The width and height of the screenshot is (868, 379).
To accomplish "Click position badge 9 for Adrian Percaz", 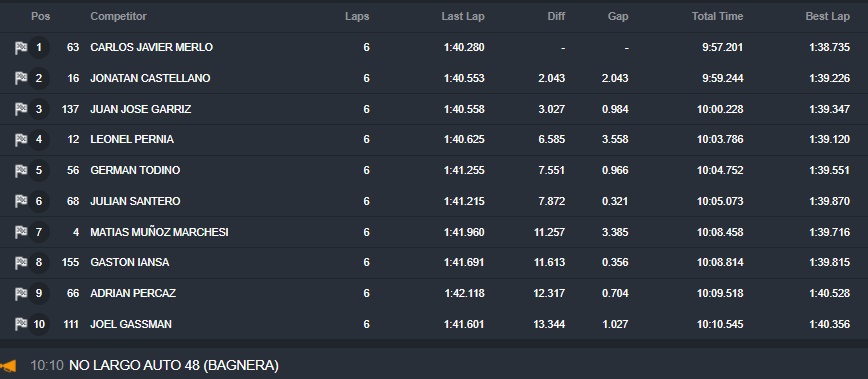I will [x=39, y=293].
